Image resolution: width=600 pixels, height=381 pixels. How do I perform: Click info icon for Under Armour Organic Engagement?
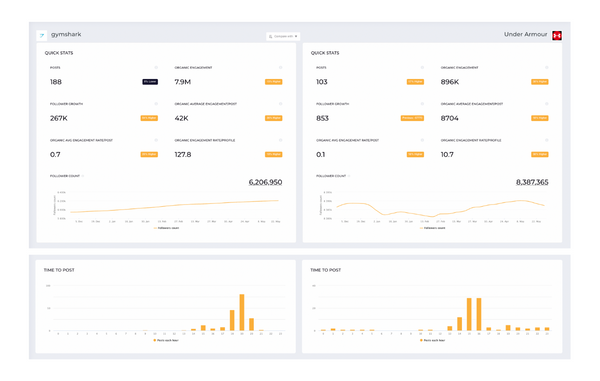[546, 67]
